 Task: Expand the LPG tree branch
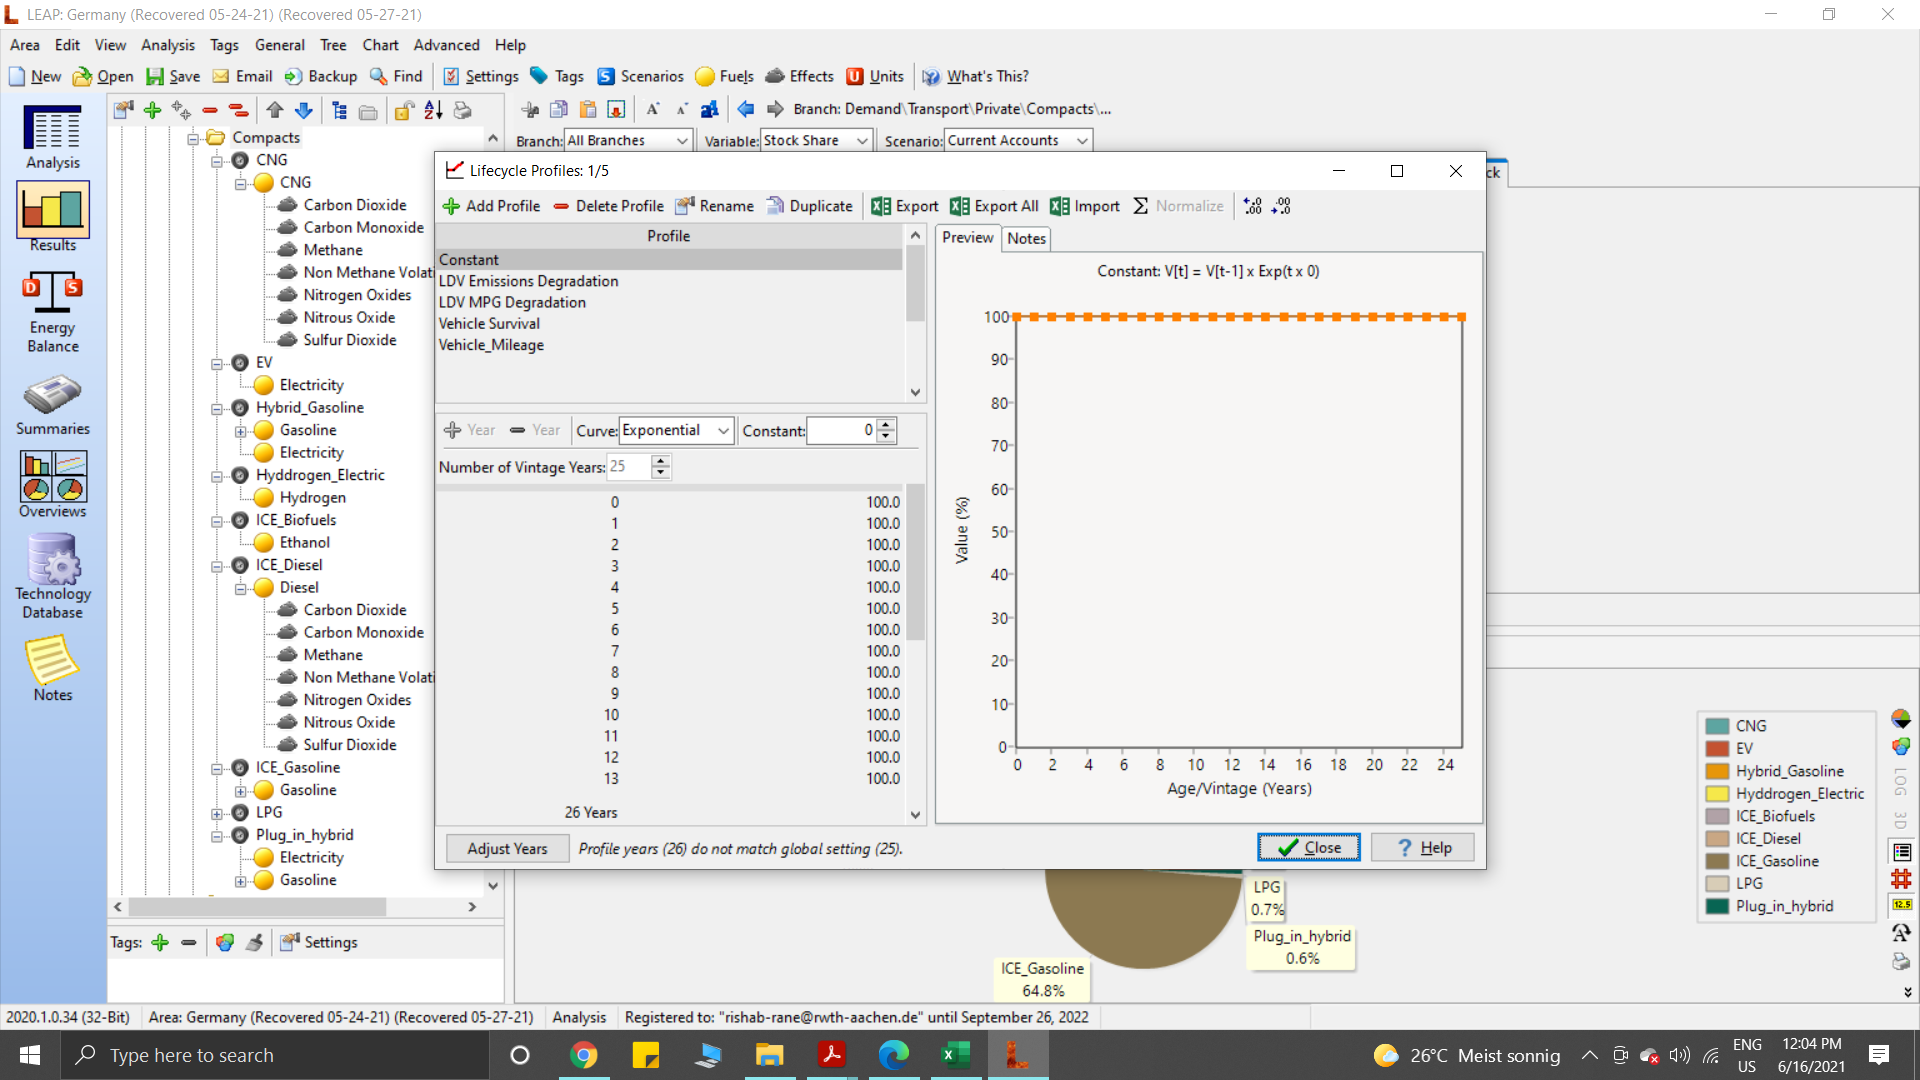pos(217,813)
